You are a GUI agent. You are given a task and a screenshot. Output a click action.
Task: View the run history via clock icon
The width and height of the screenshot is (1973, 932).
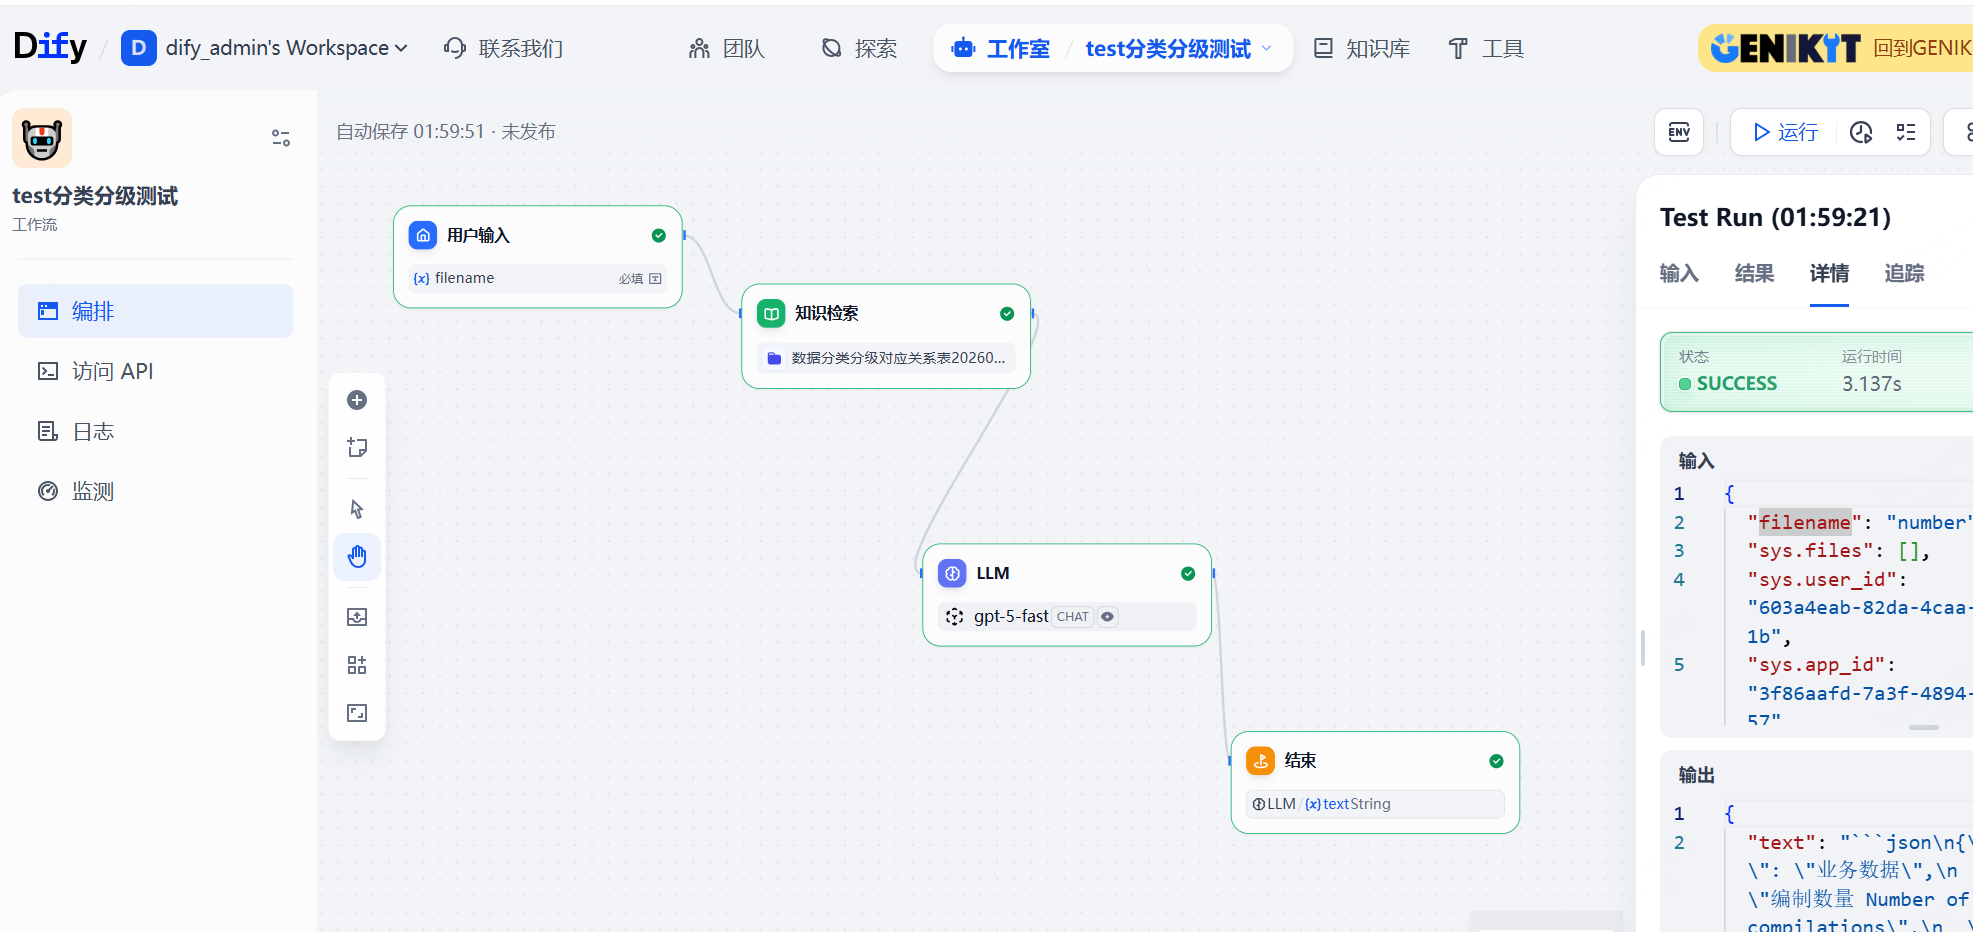[x=1860, y=131]
